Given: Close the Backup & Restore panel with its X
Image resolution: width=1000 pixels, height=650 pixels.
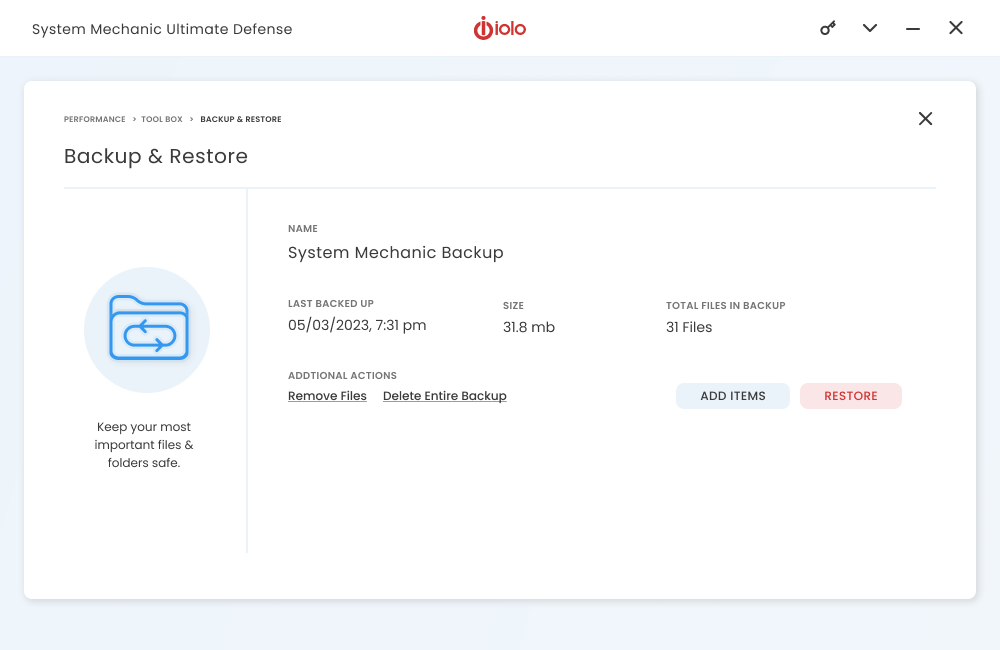Looking at the screenshot, I should click(x=925, y=118).
